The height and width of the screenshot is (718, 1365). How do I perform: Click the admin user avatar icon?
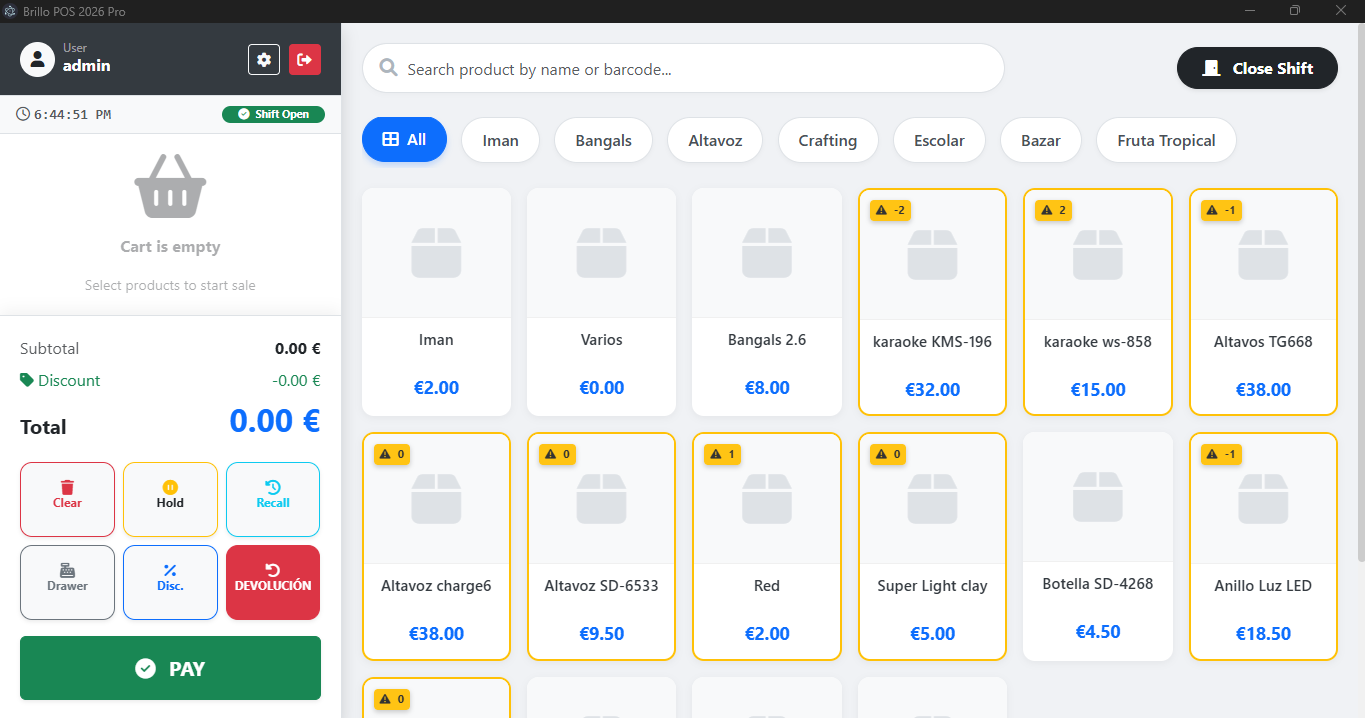pyautogui.click(x=37, y=60)
